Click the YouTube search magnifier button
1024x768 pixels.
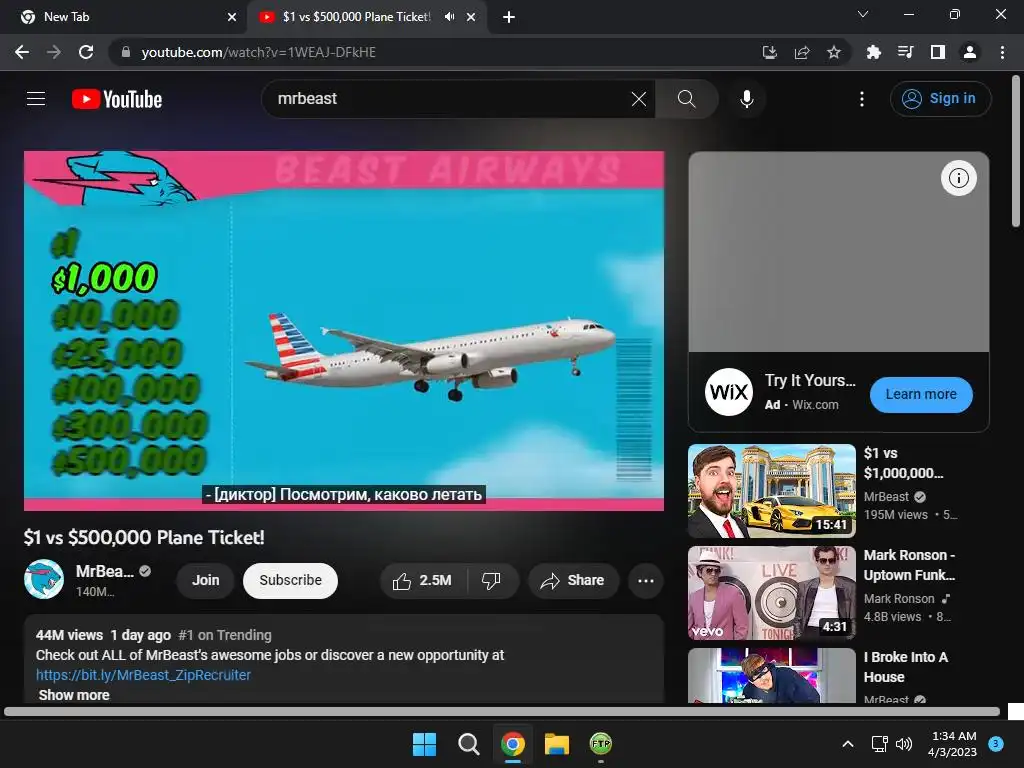(686, 99)
